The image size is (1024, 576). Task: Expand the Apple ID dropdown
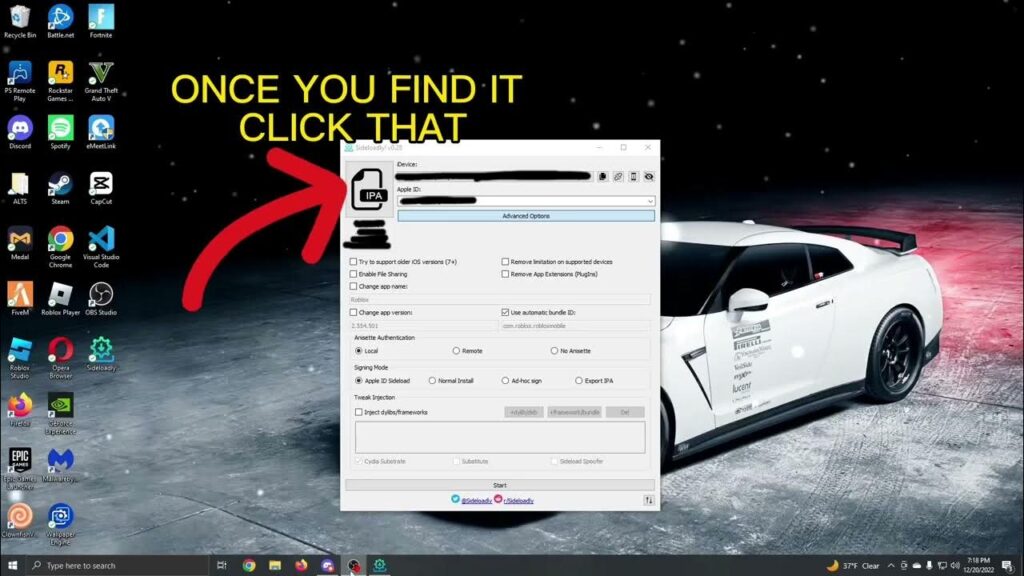click(x=526, y=201)
